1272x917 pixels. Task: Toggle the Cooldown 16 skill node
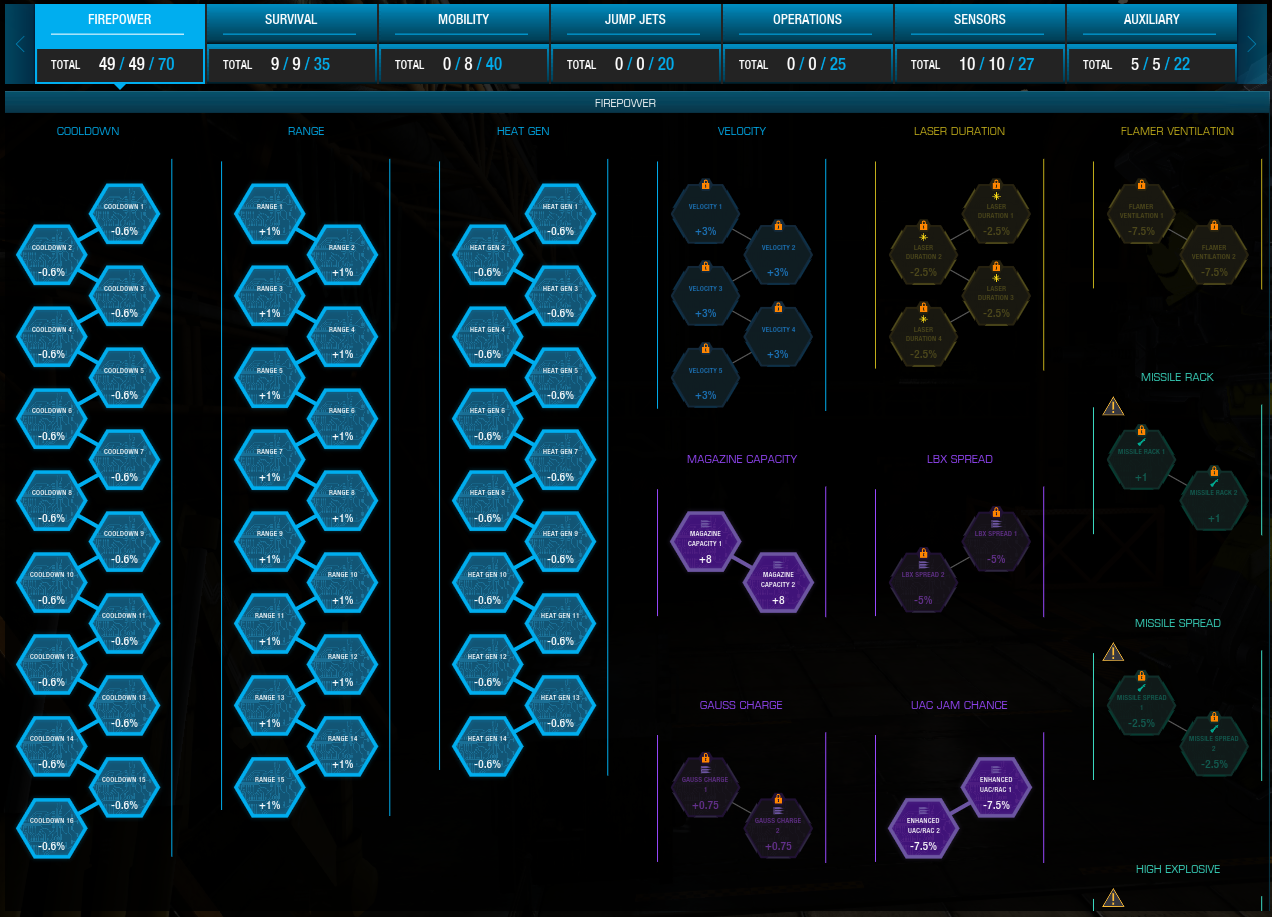[51, 831]
